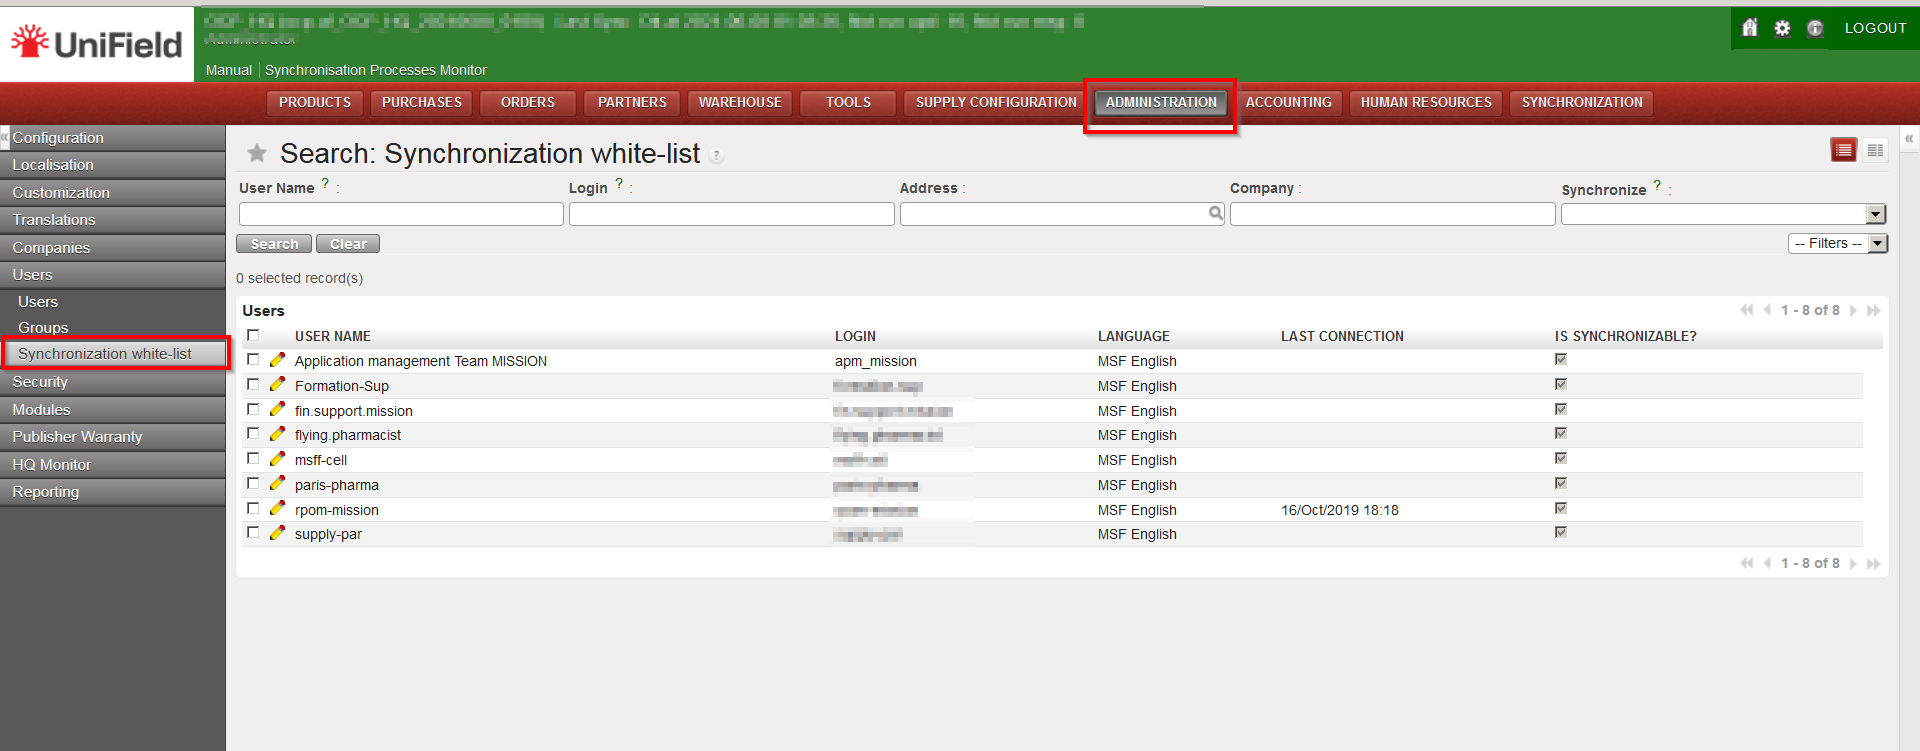The width and height of the screenshot is (1920, 751).
Task: Open preferences gear icon
Action: pos(1782,28)
